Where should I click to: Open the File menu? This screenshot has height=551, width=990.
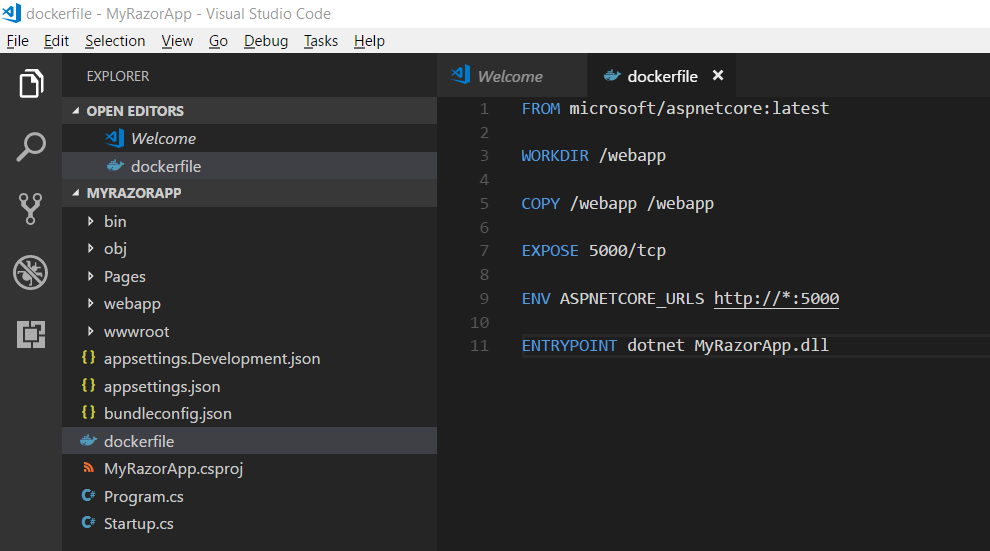(x=18, y=41)
